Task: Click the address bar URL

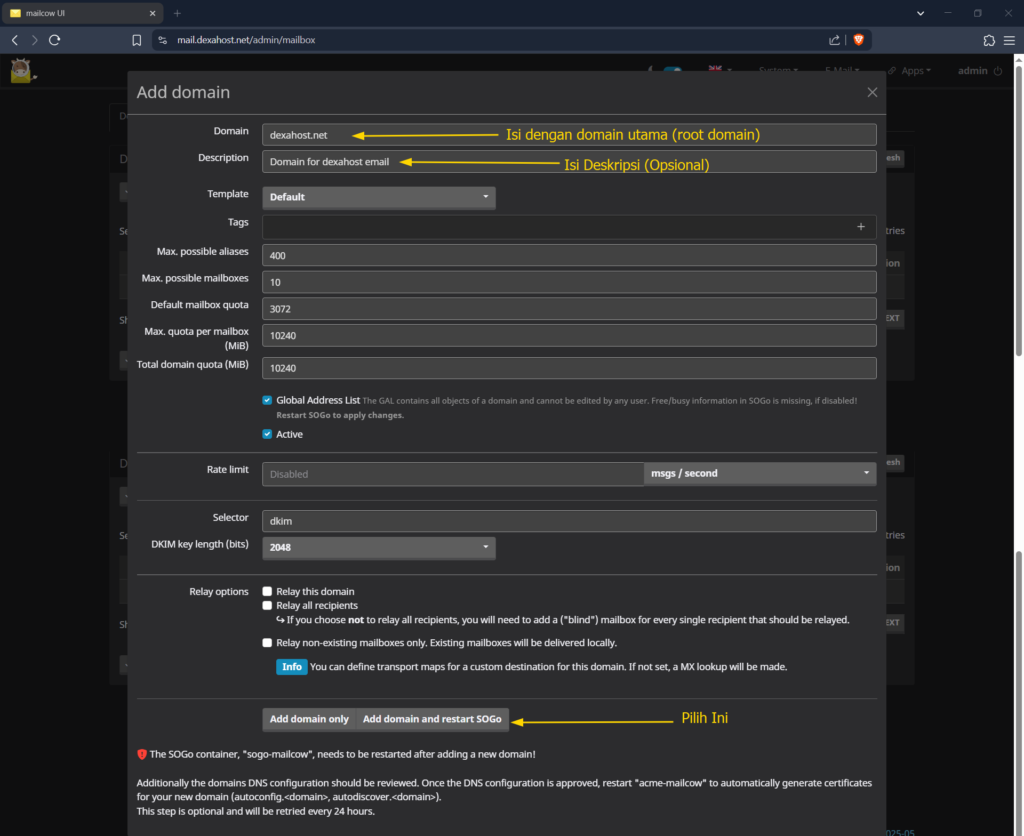Action: click(x=246, y=40)
